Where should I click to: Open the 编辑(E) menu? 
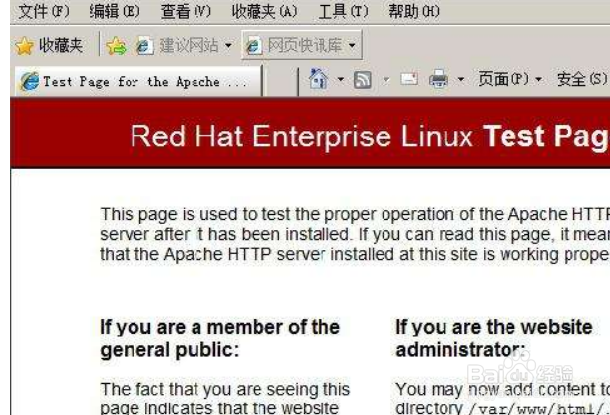coord(114,11)
